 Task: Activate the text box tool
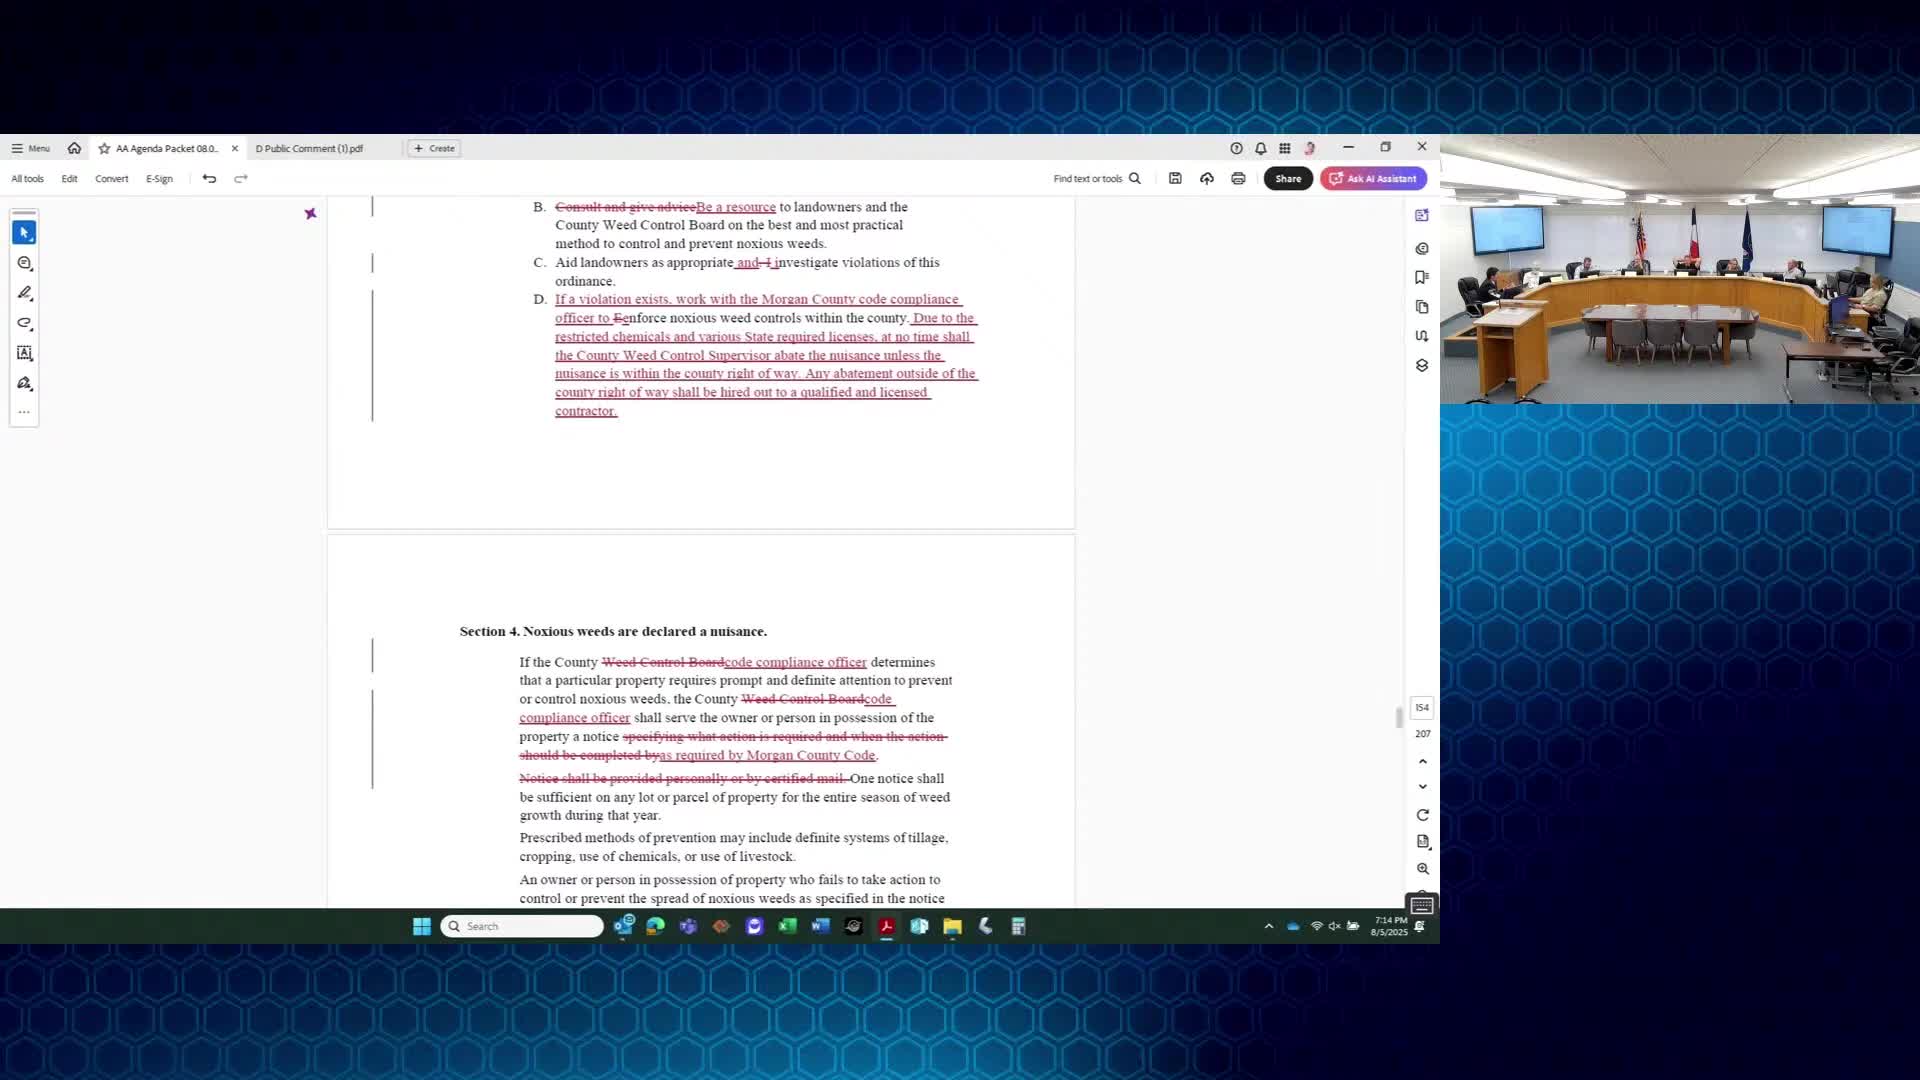tap(24, 353)
